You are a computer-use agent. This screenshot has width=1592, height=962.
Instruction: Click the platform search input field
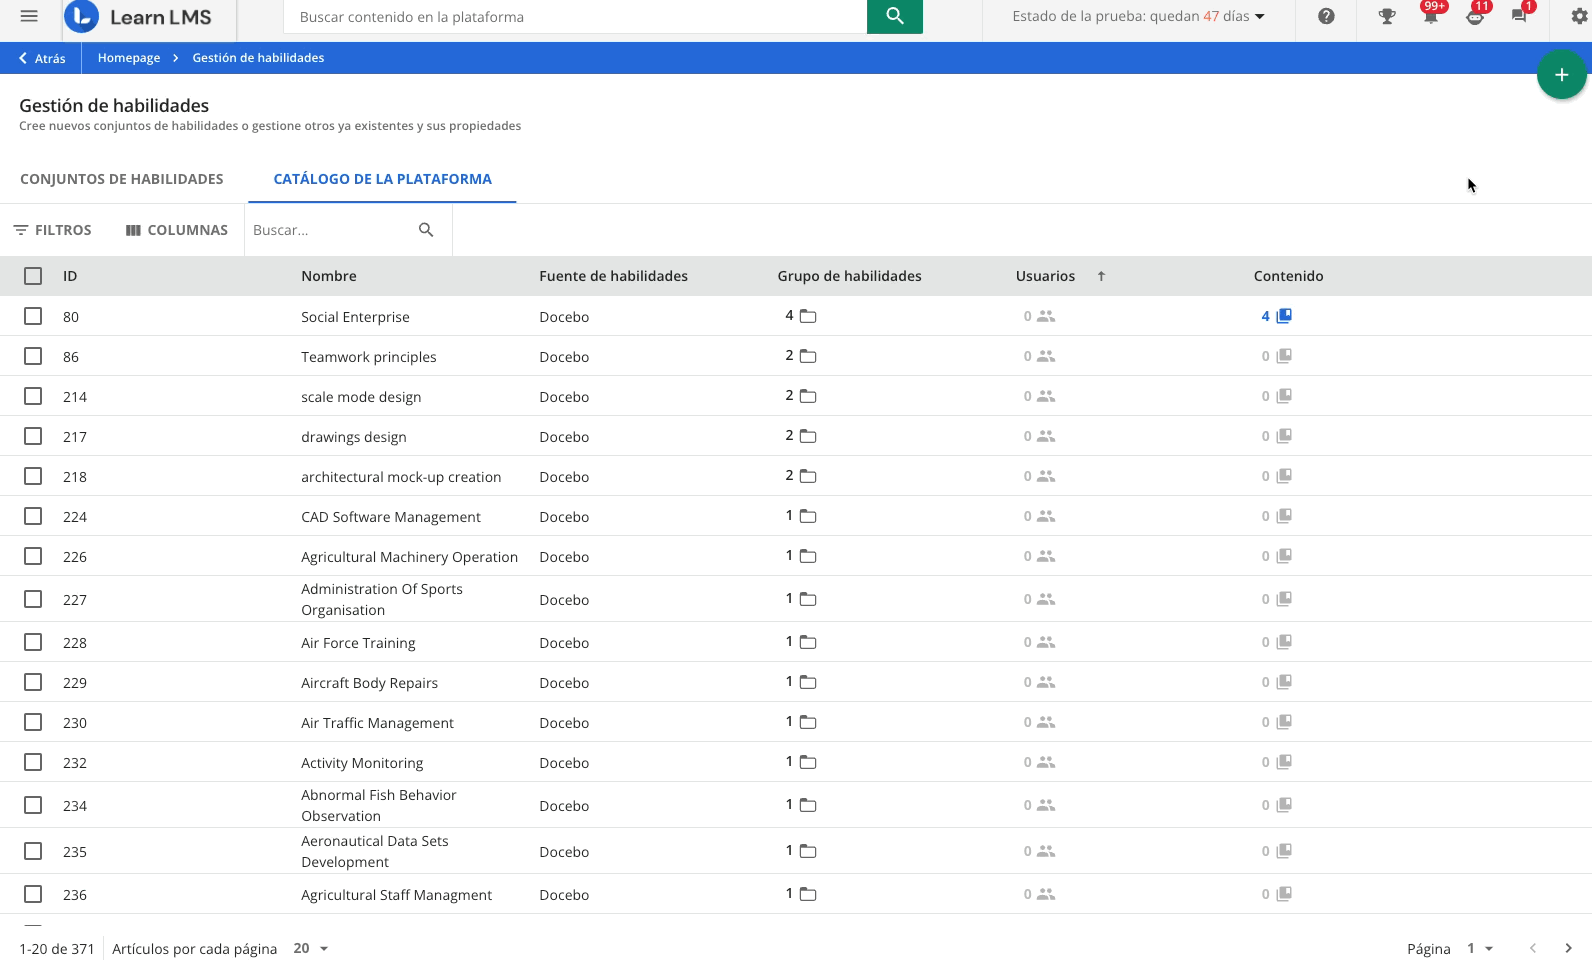tap(576, 17)
